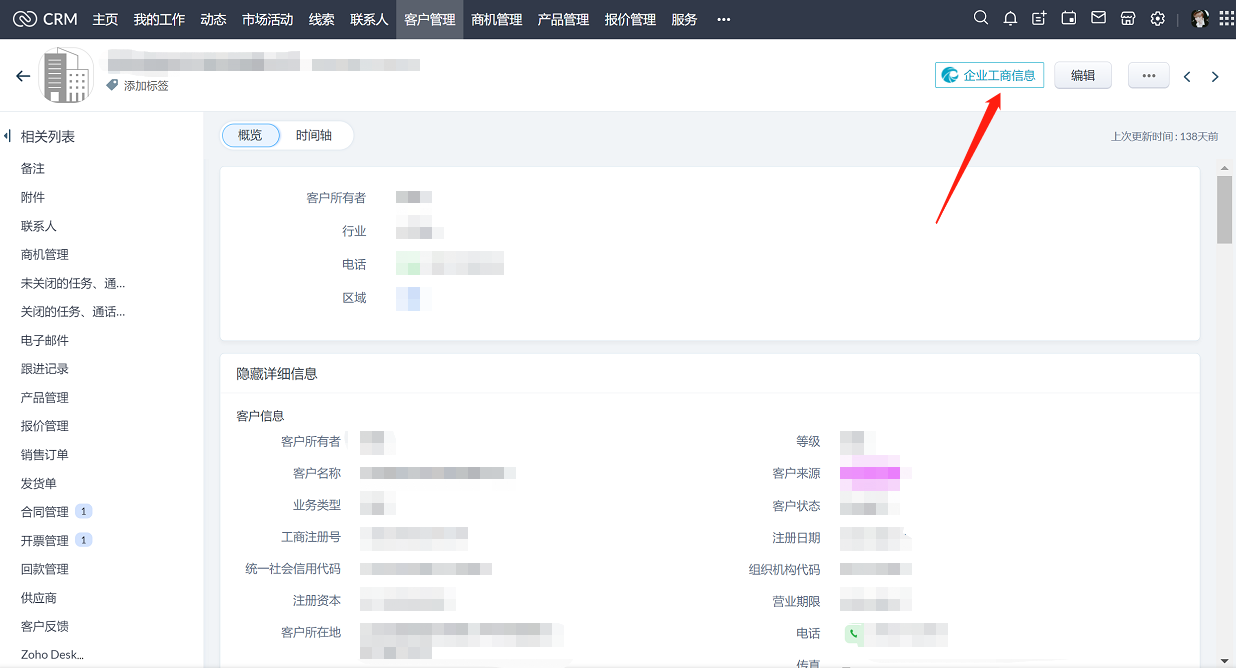Click 添加标签 link
Image resolution: width=1236 pixels, height=668 pixels.
(x=146, y=86)
